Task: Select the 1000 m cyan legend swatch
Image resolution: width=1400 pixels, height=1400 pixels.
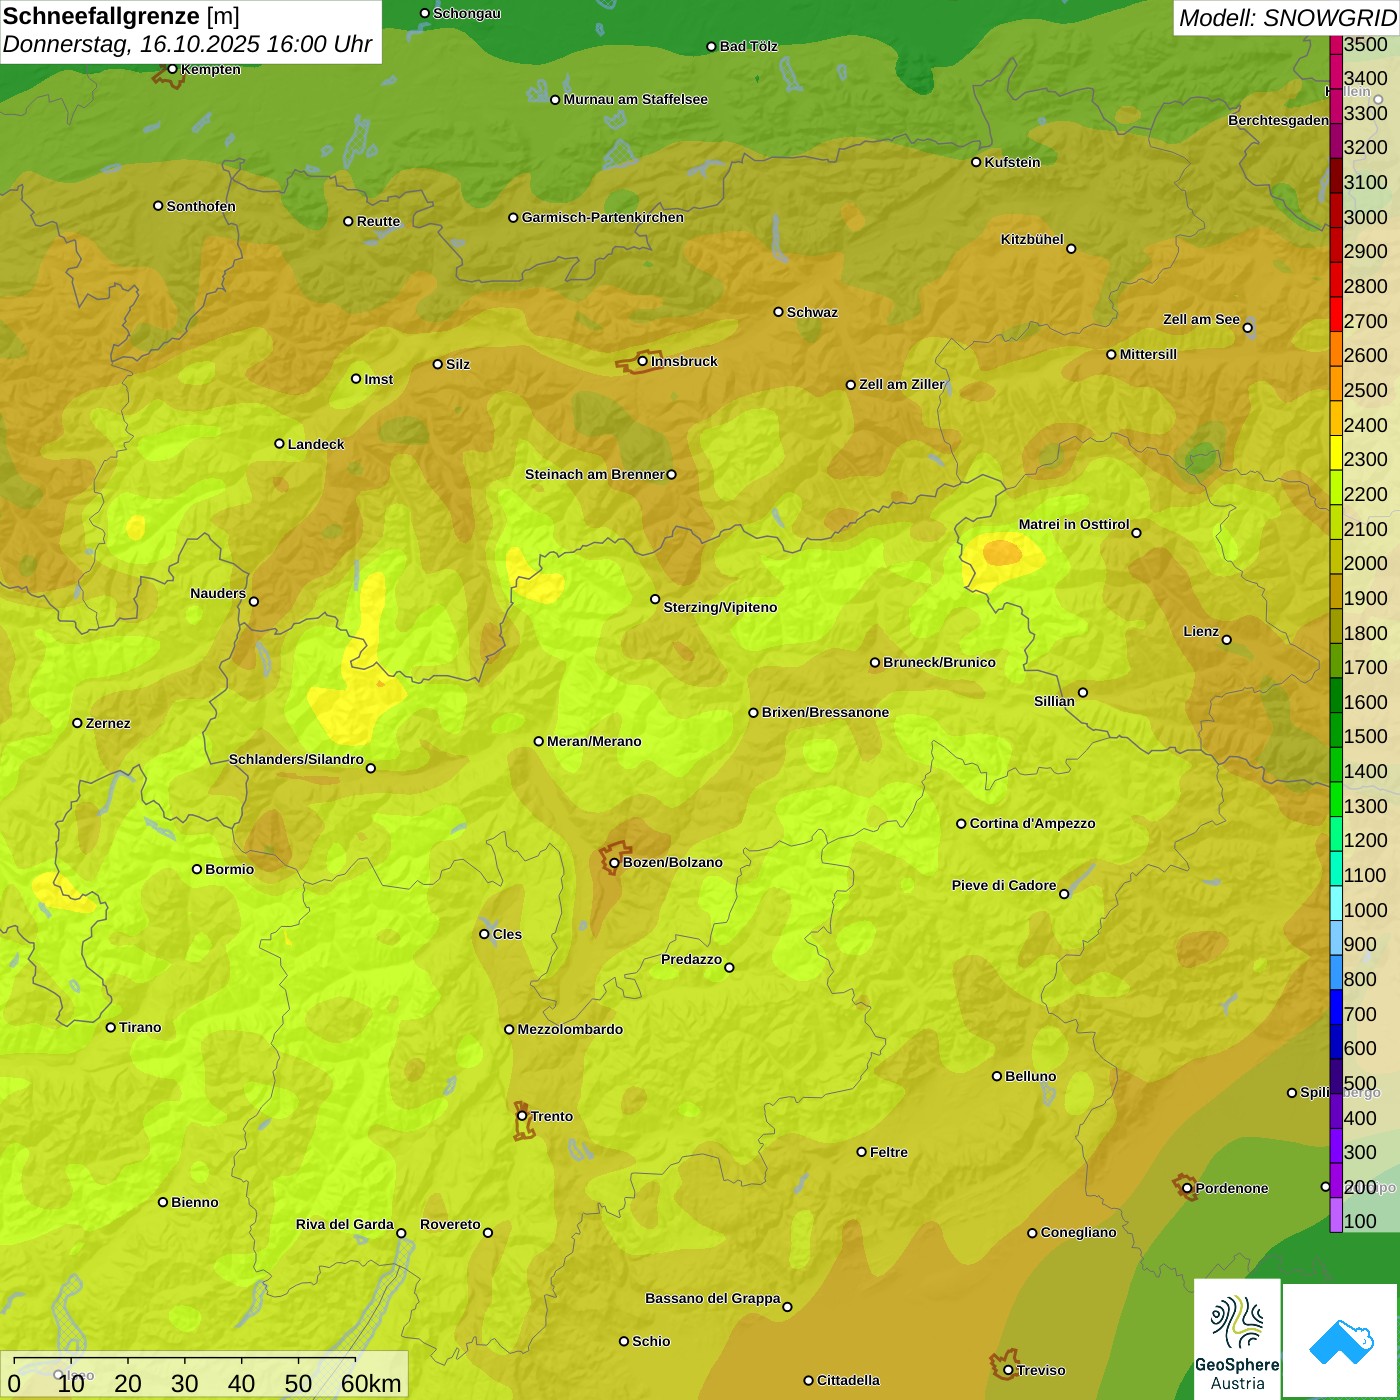Action: coord(1336,903)
